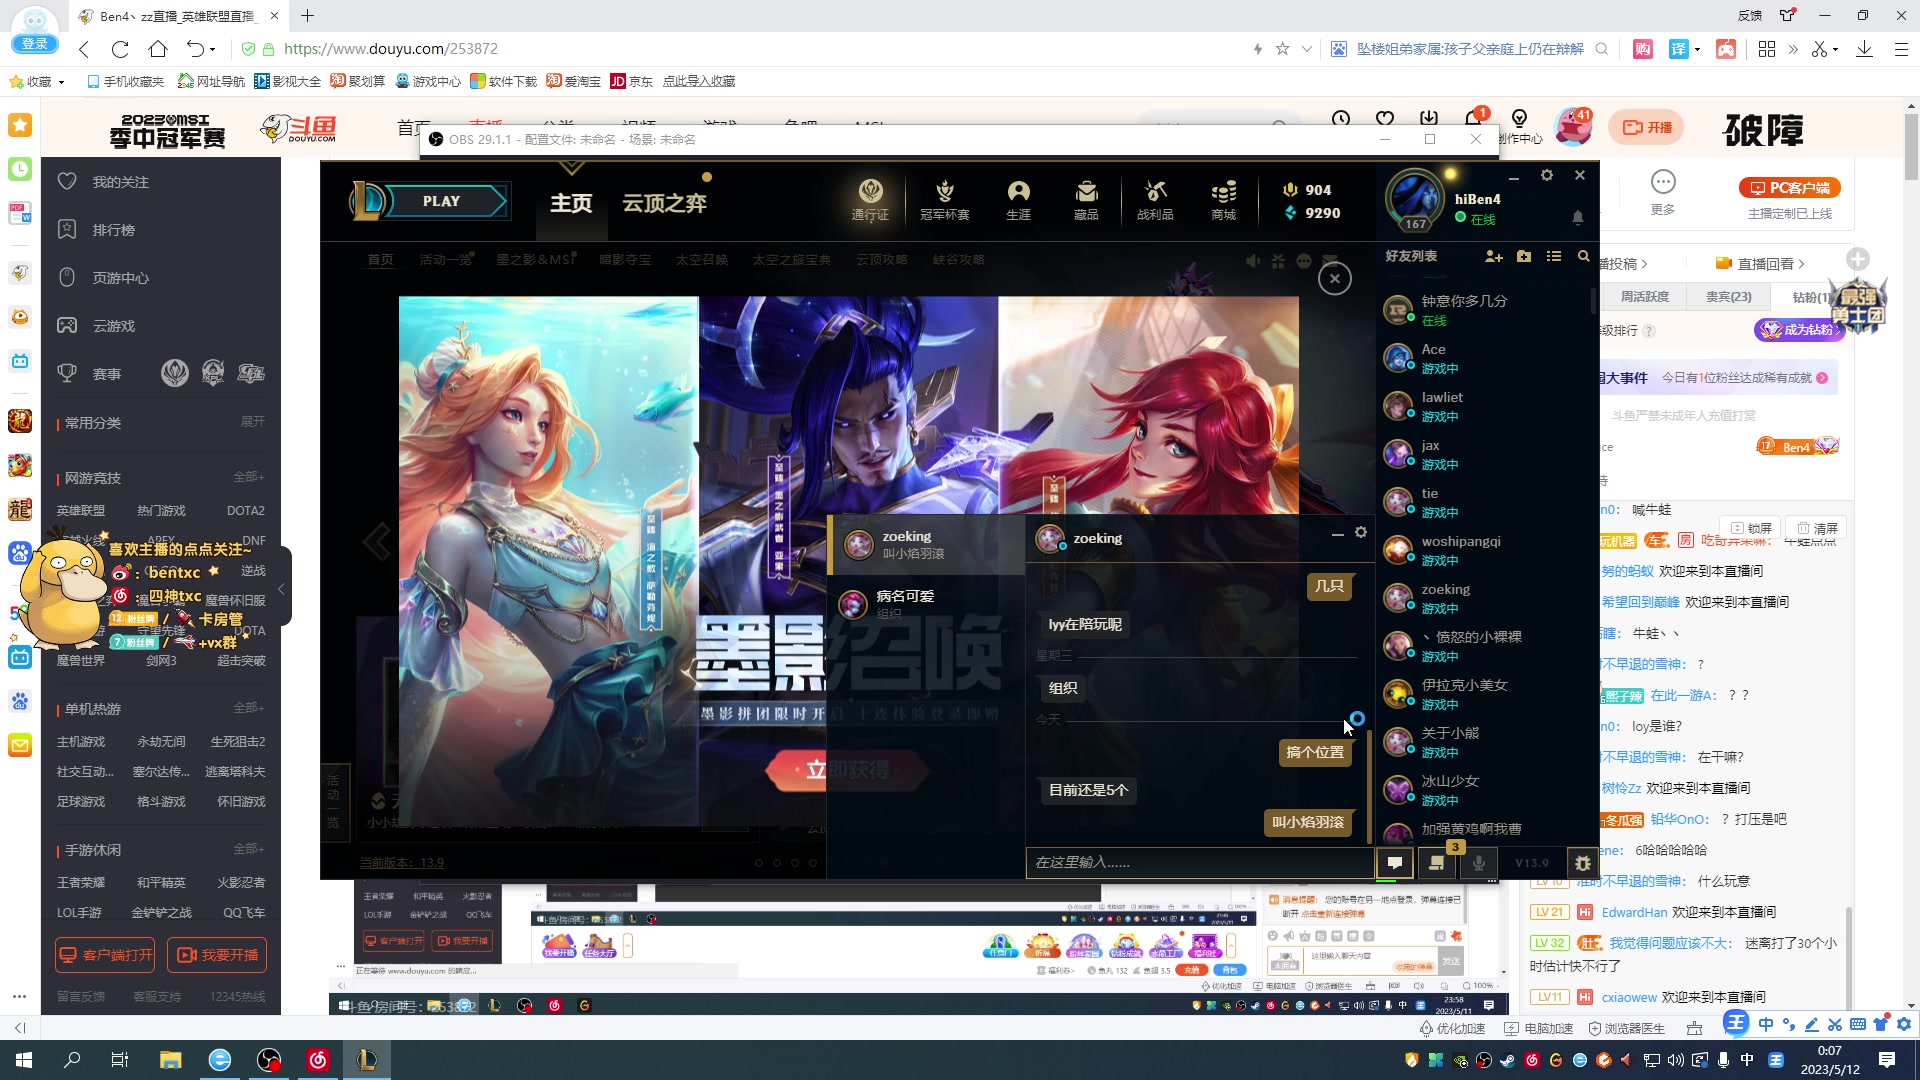
Task: Open the address bar dropdown arrow
Action: pos(1306,49)
